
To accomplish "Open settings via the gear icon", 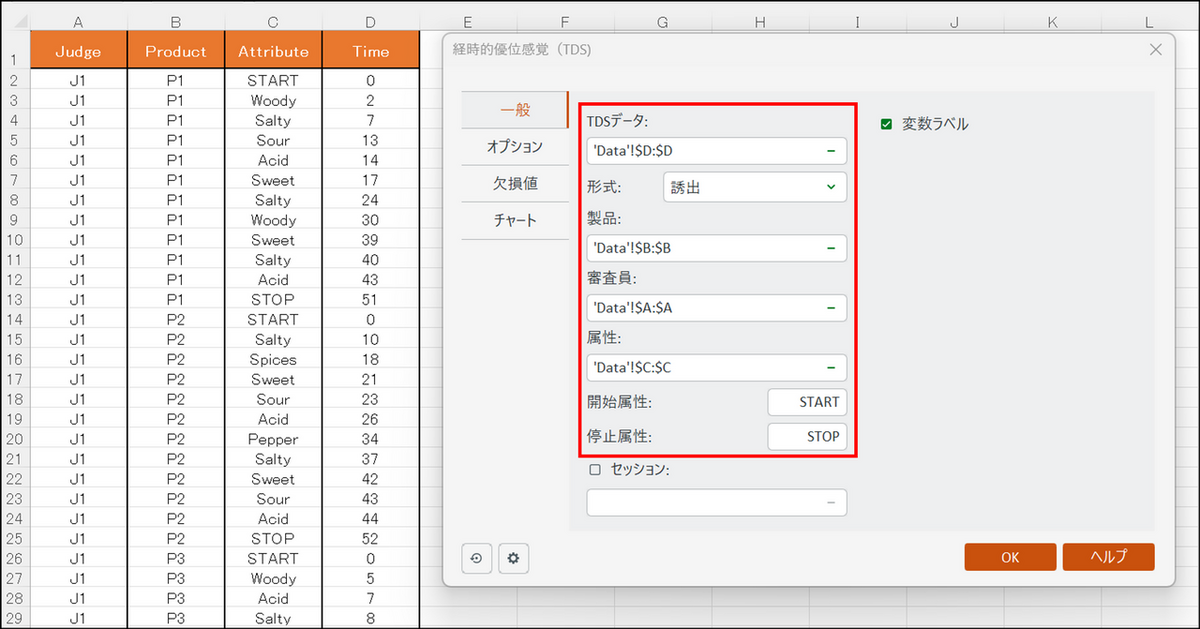I will (514, 558).
